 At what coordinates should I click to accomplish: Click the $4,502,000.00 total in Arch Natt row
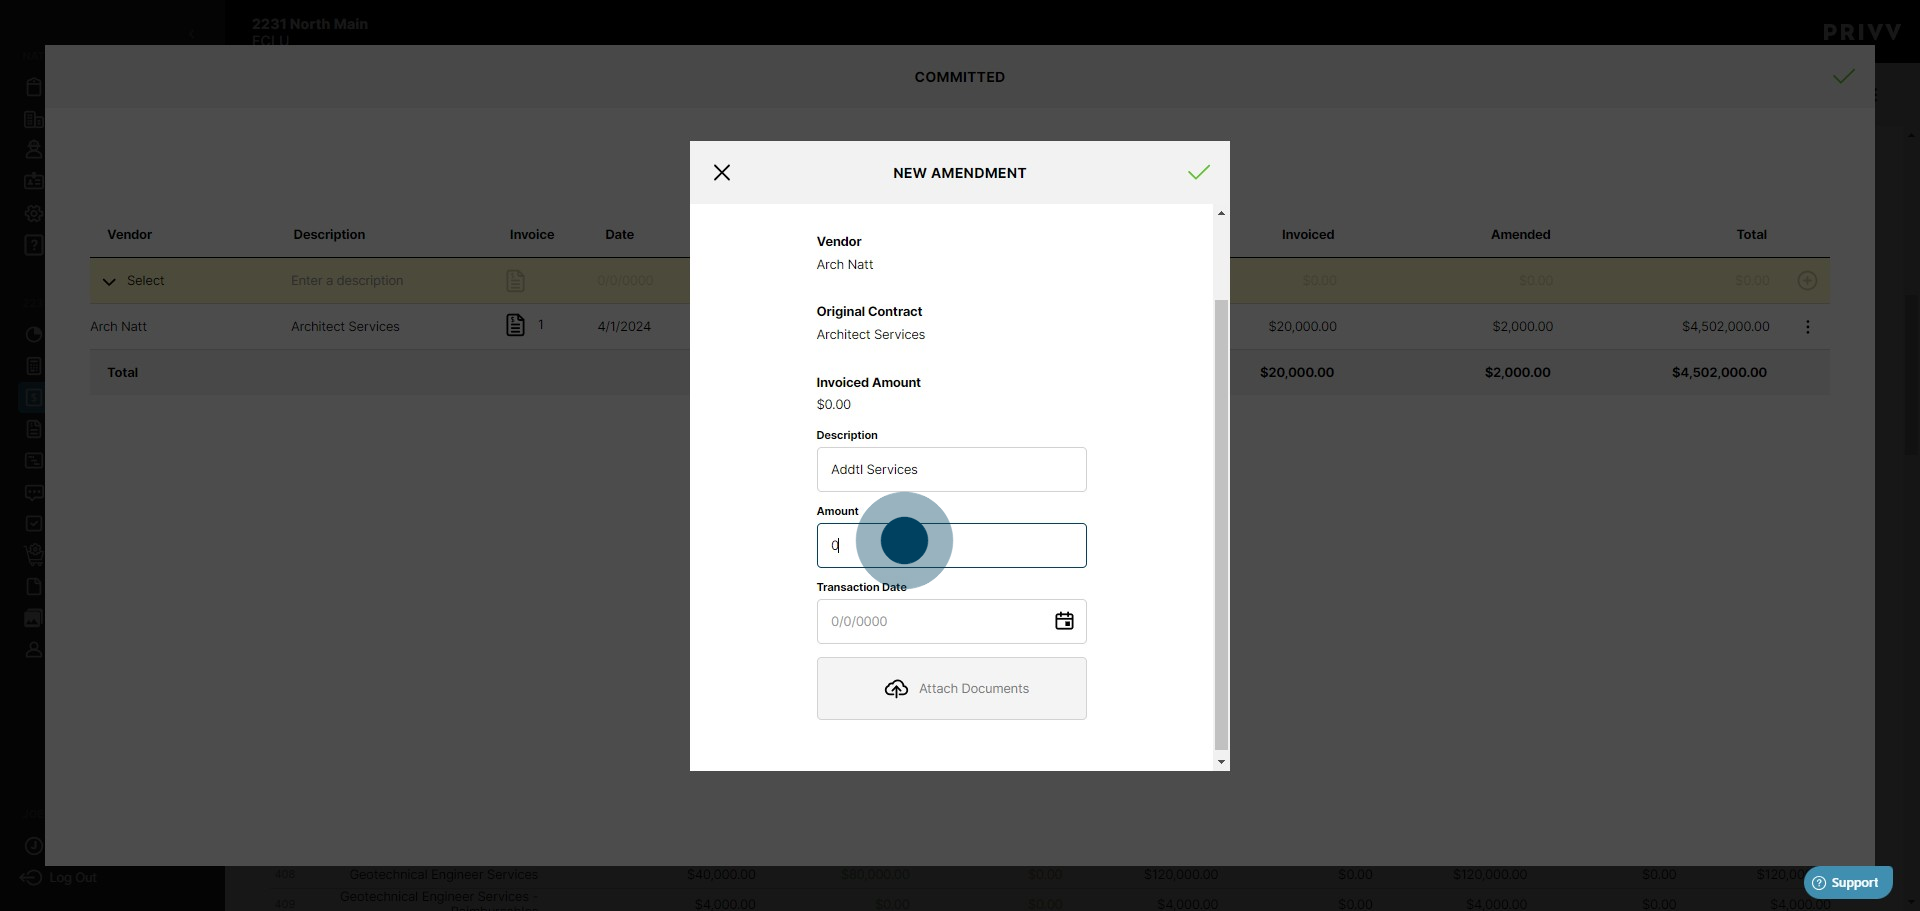click(1726, 327)
